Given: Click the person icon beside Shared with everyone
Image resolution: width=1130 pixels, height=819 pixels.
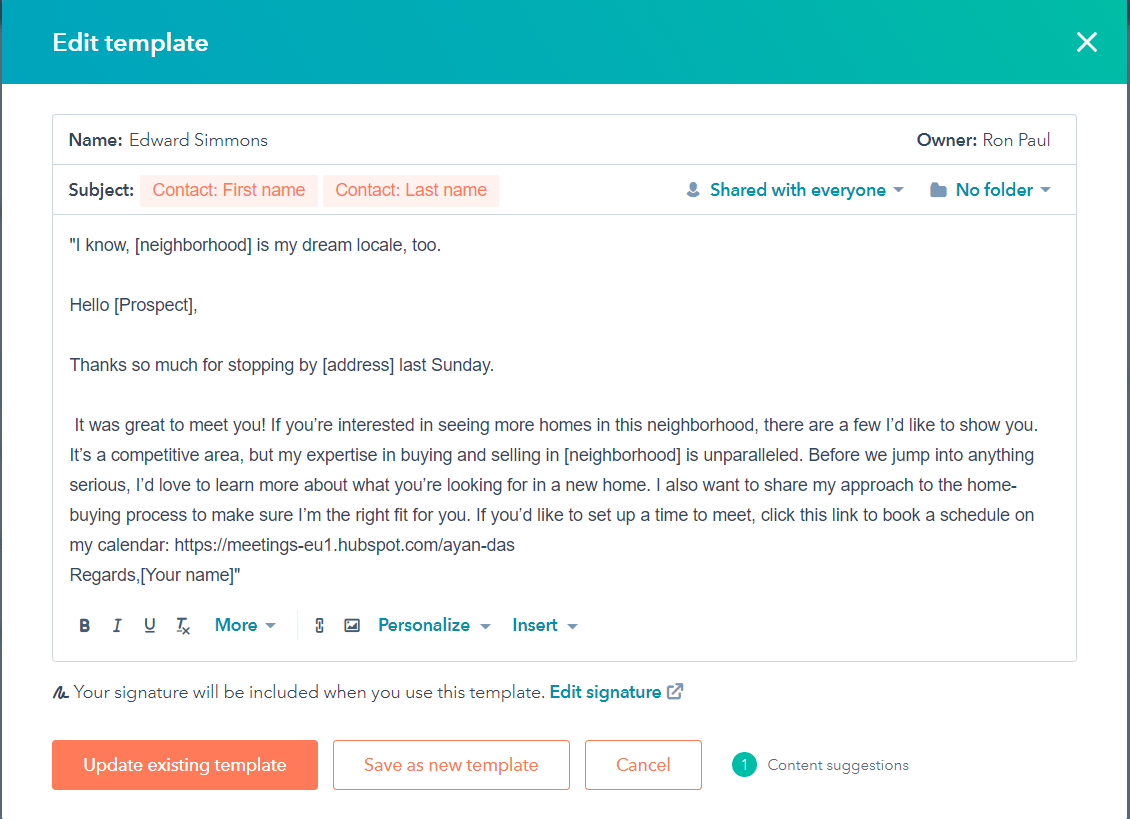Looking at the screenshot, I should coord(693,189).
